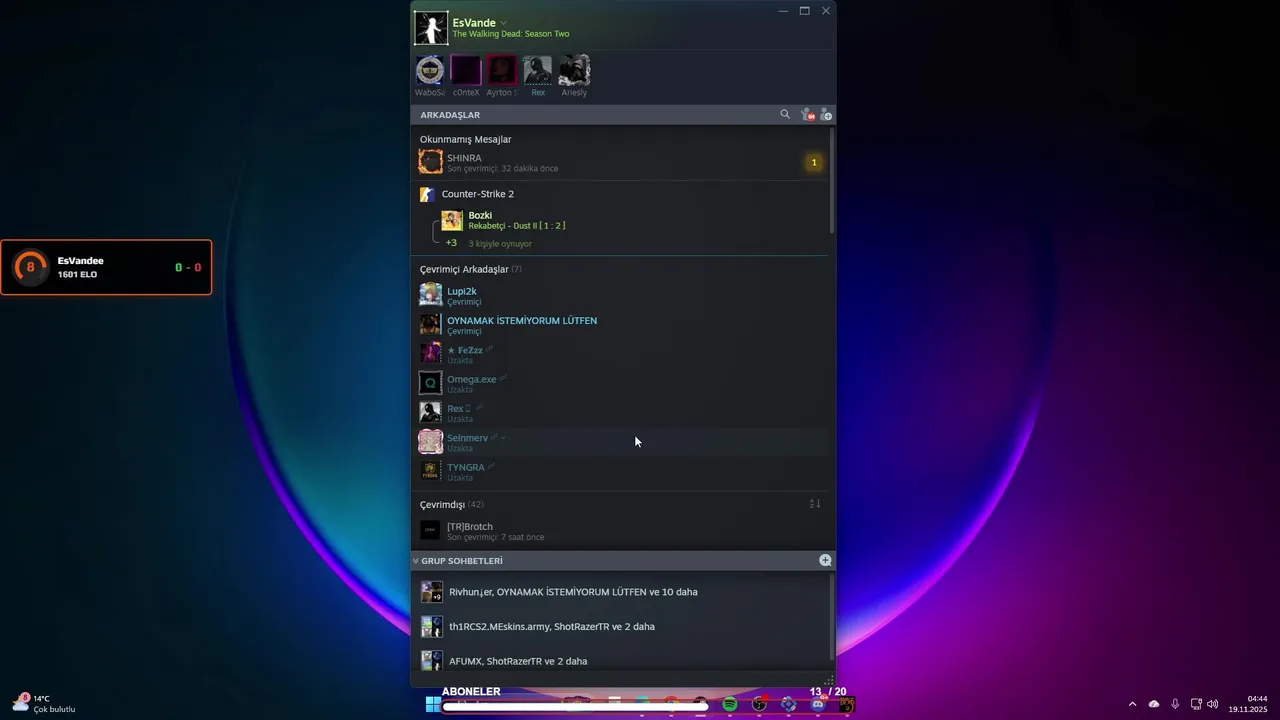Open unread message from SHINRA
The height and width of the screenshot is (720, 1280).
click(622, 162)
